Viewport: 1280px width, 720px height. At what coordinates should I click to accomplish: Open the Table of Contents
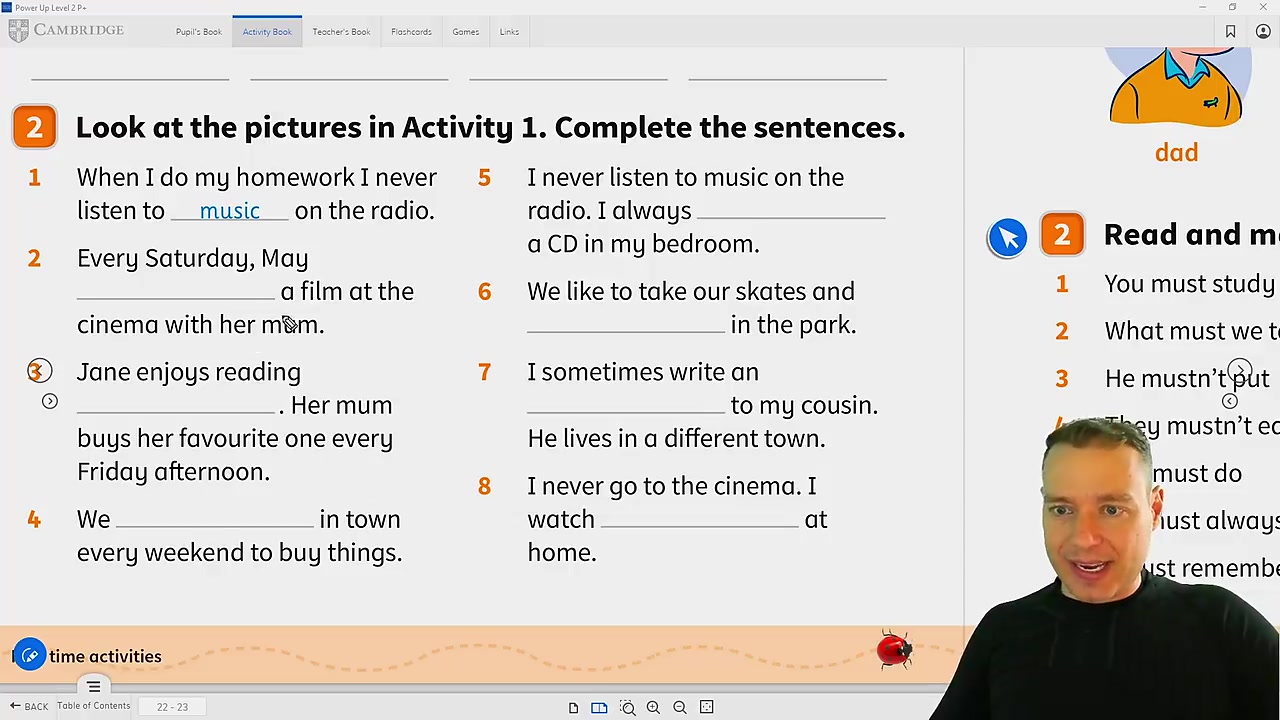[93, 706]
